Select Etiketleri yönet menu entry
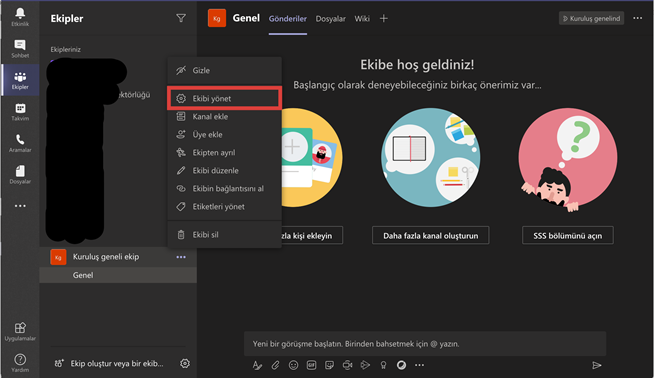The image size is (654, 378). click(224, 207)
